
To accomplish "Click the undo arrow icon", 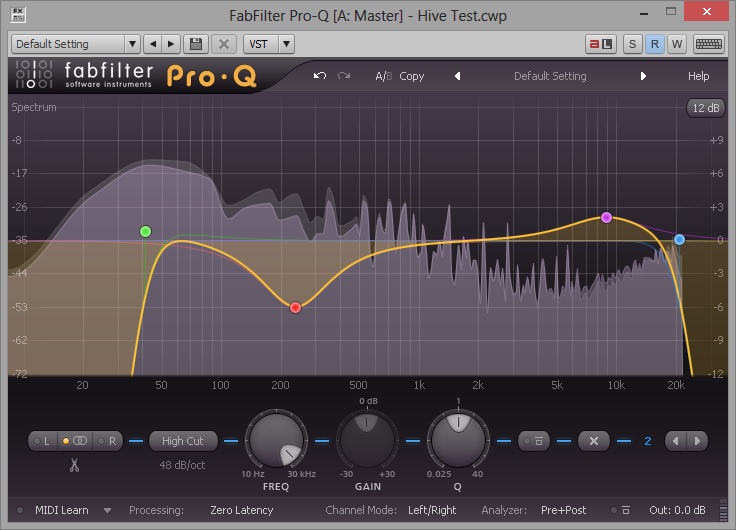I will (x=320, y=76).
